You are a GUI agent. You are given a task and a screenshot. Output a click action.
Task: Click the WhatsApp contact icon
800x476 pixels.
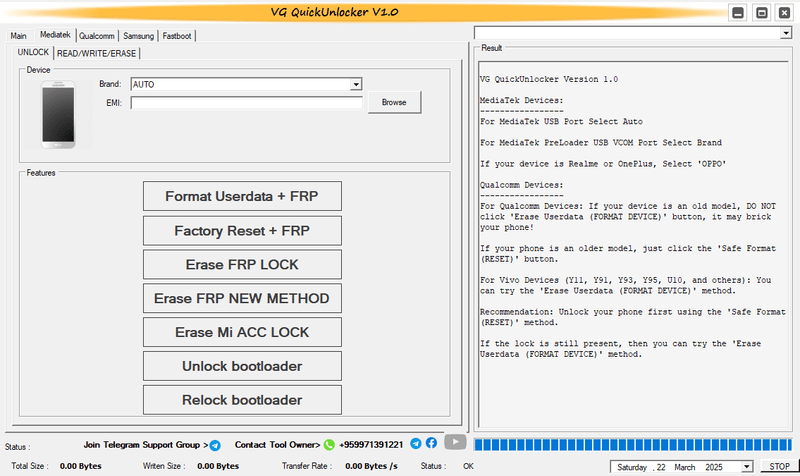[x=329, y=445]
